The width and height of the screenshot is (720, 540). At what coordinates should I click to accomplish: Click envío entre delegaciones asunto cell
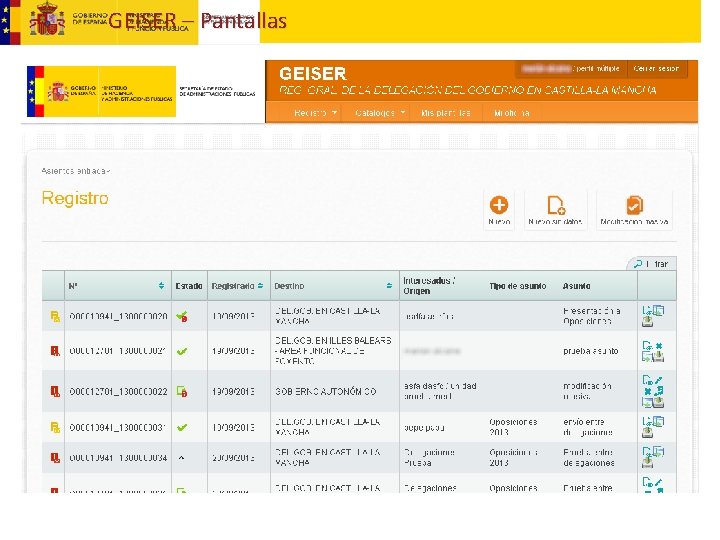(588, 427)
